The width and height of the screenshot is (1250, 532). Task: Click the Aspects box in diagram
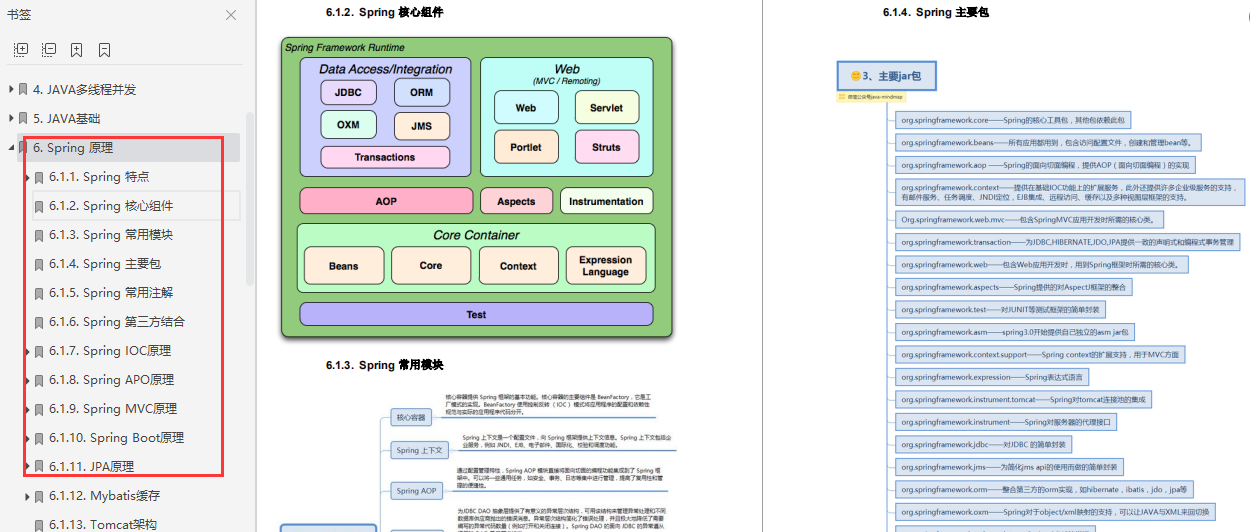(x=516, y=201)
